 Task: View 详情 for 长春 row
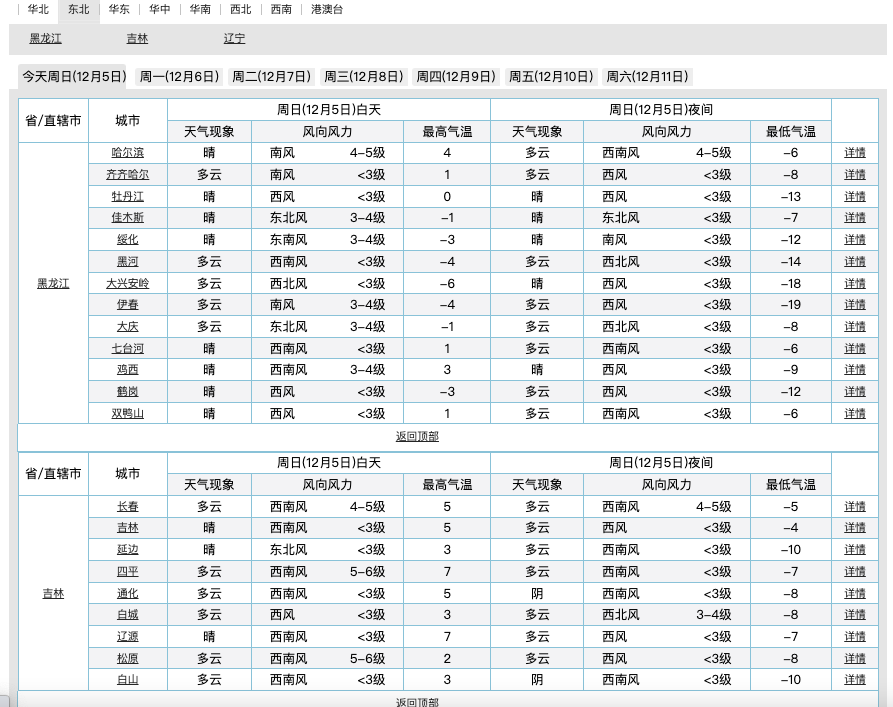[x=855, y=506]
